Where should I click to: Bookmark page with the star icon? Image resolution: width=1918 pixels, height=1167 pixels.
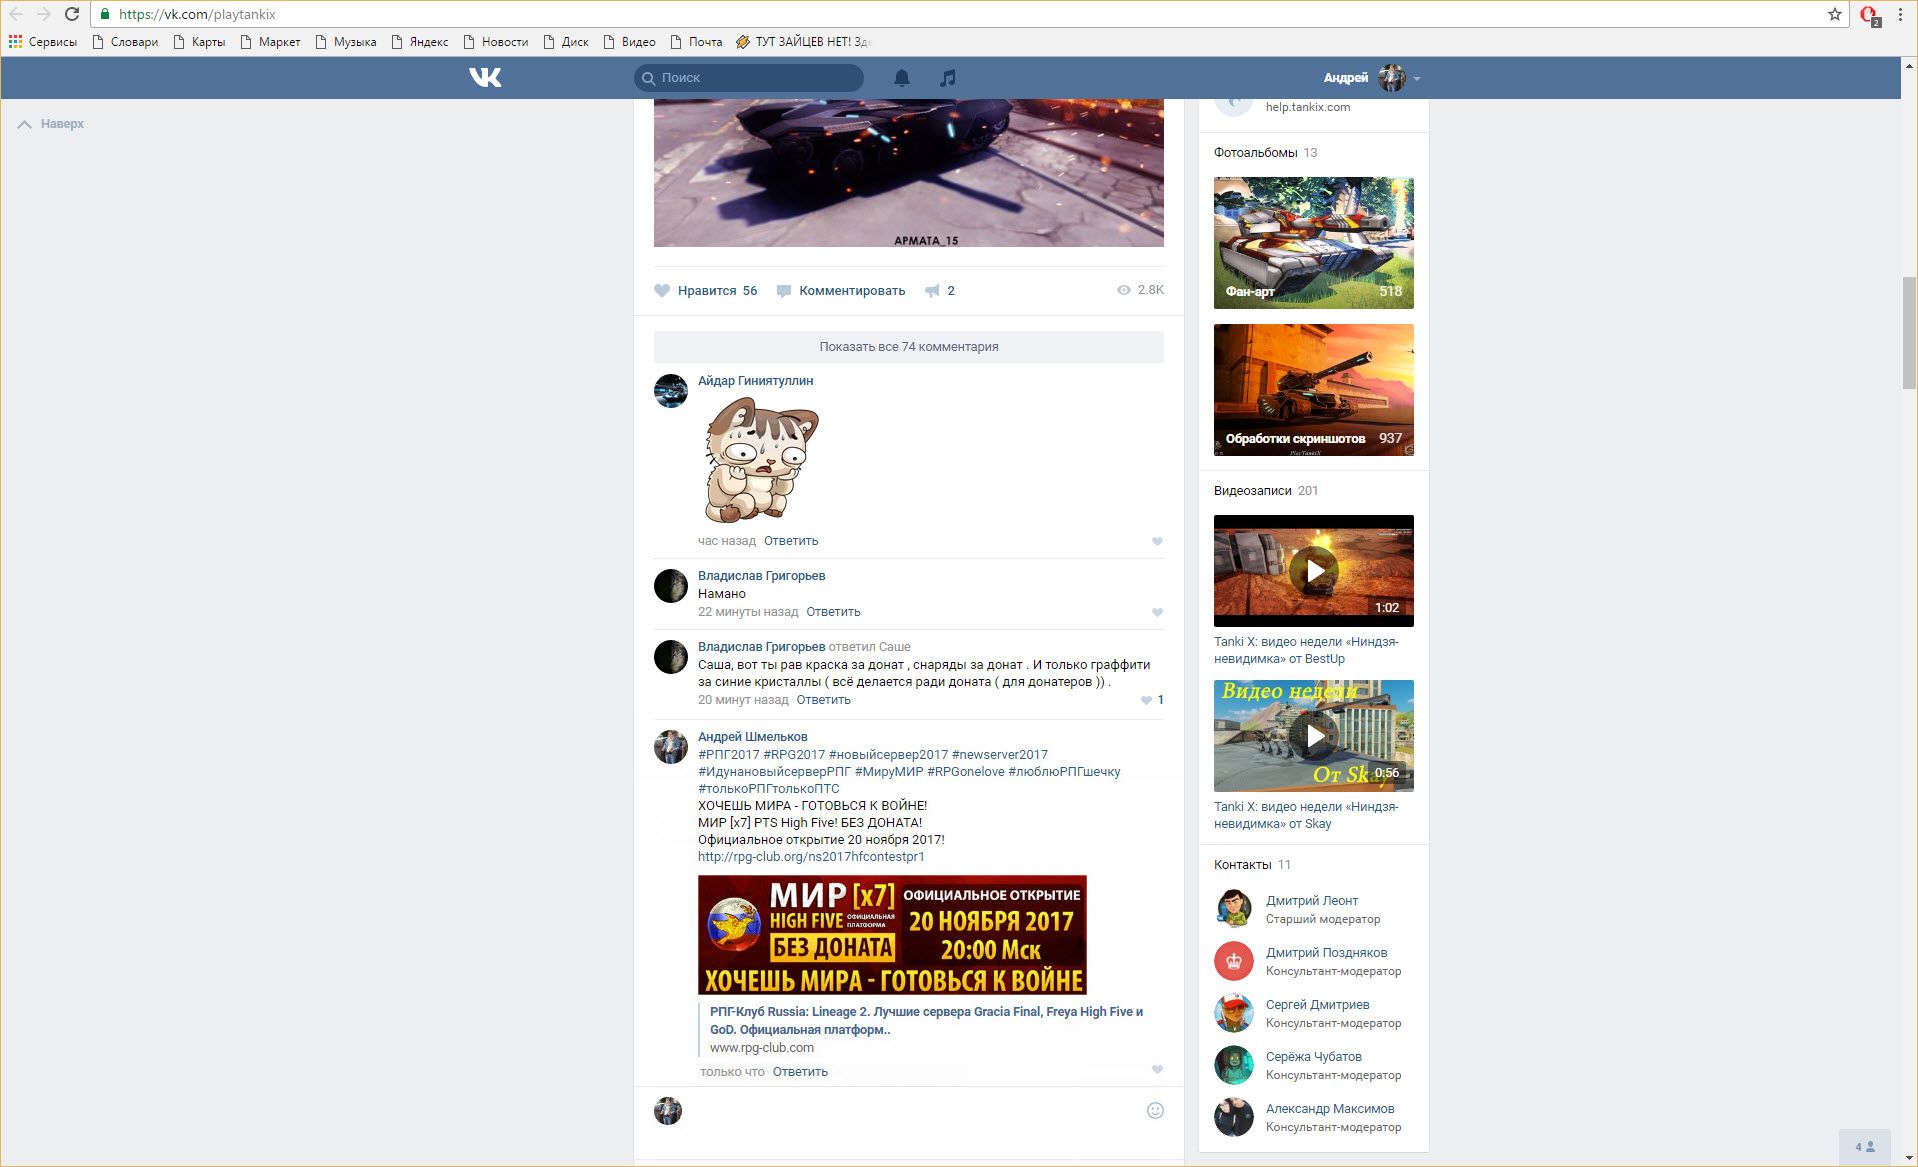1834,14
